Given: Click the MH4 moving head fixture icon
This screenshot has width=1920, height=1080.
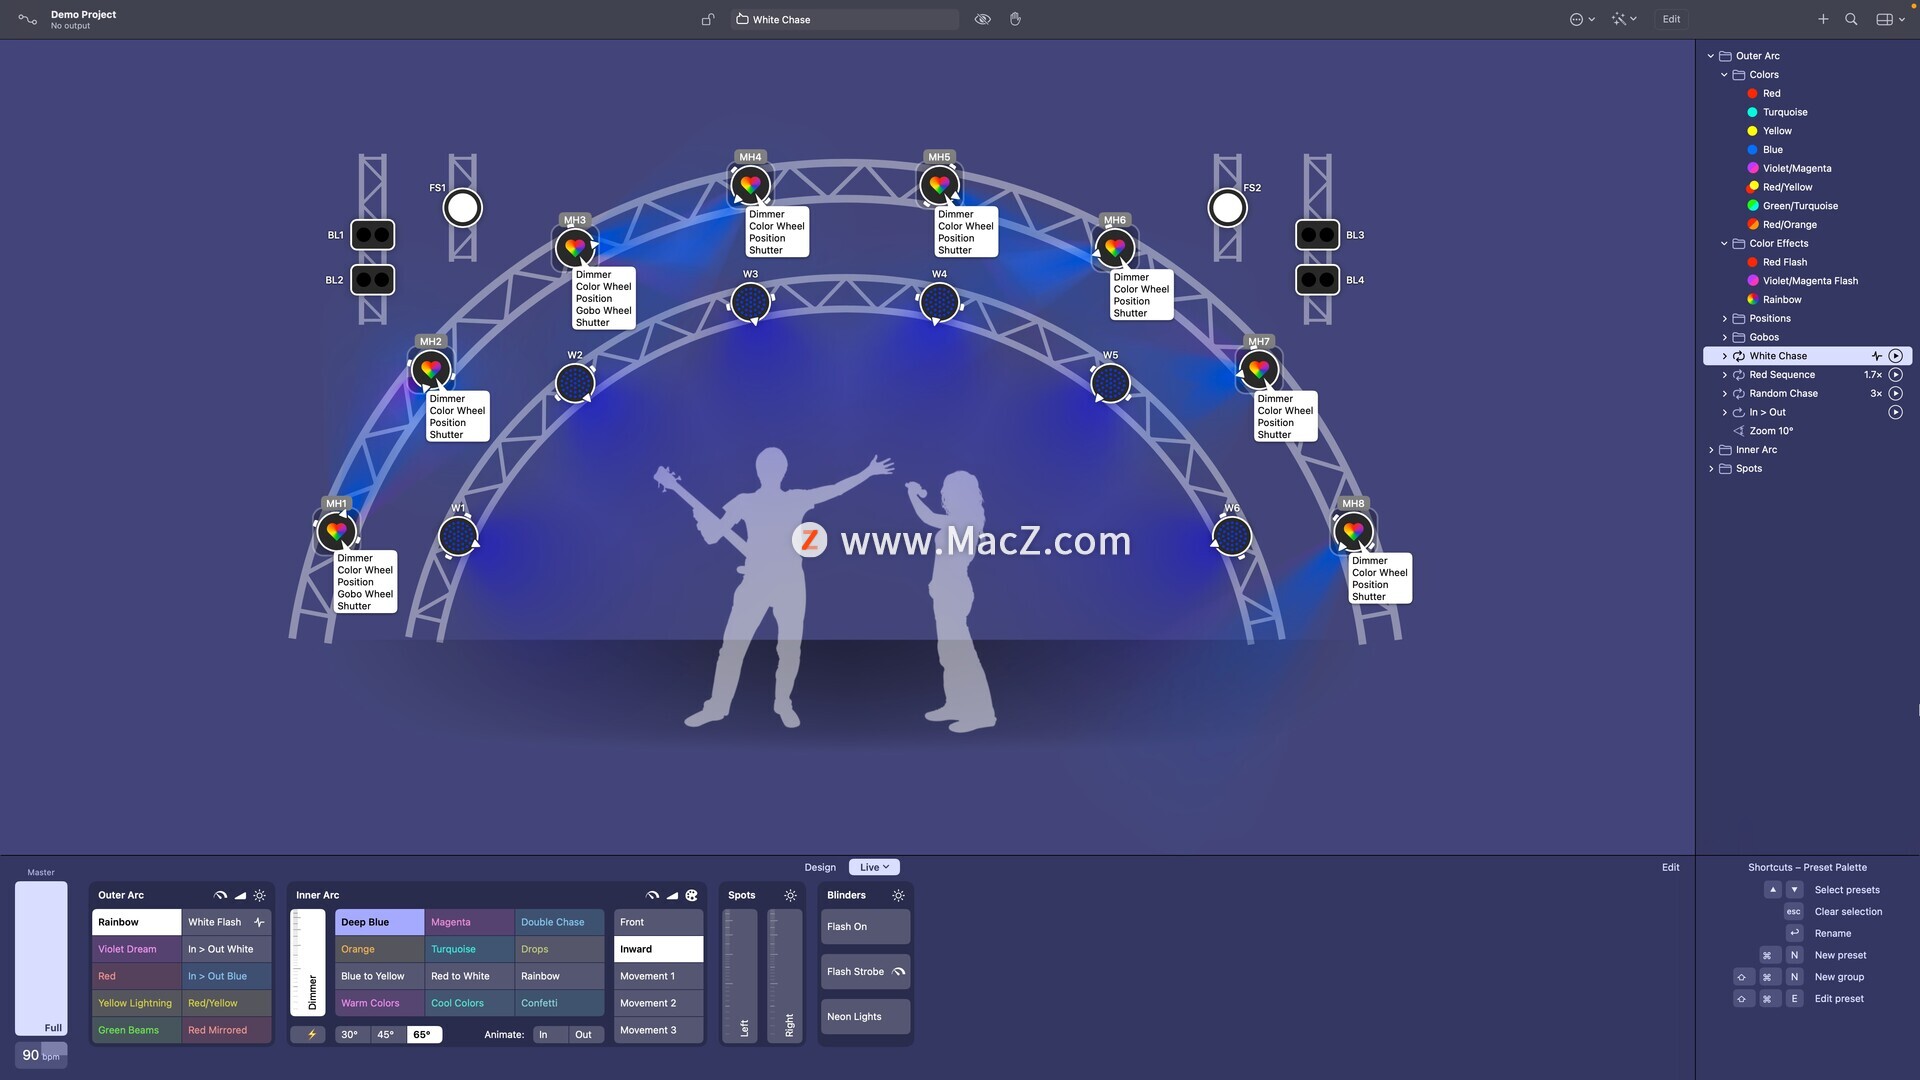Looking at the screenshot, I should 750,185.
